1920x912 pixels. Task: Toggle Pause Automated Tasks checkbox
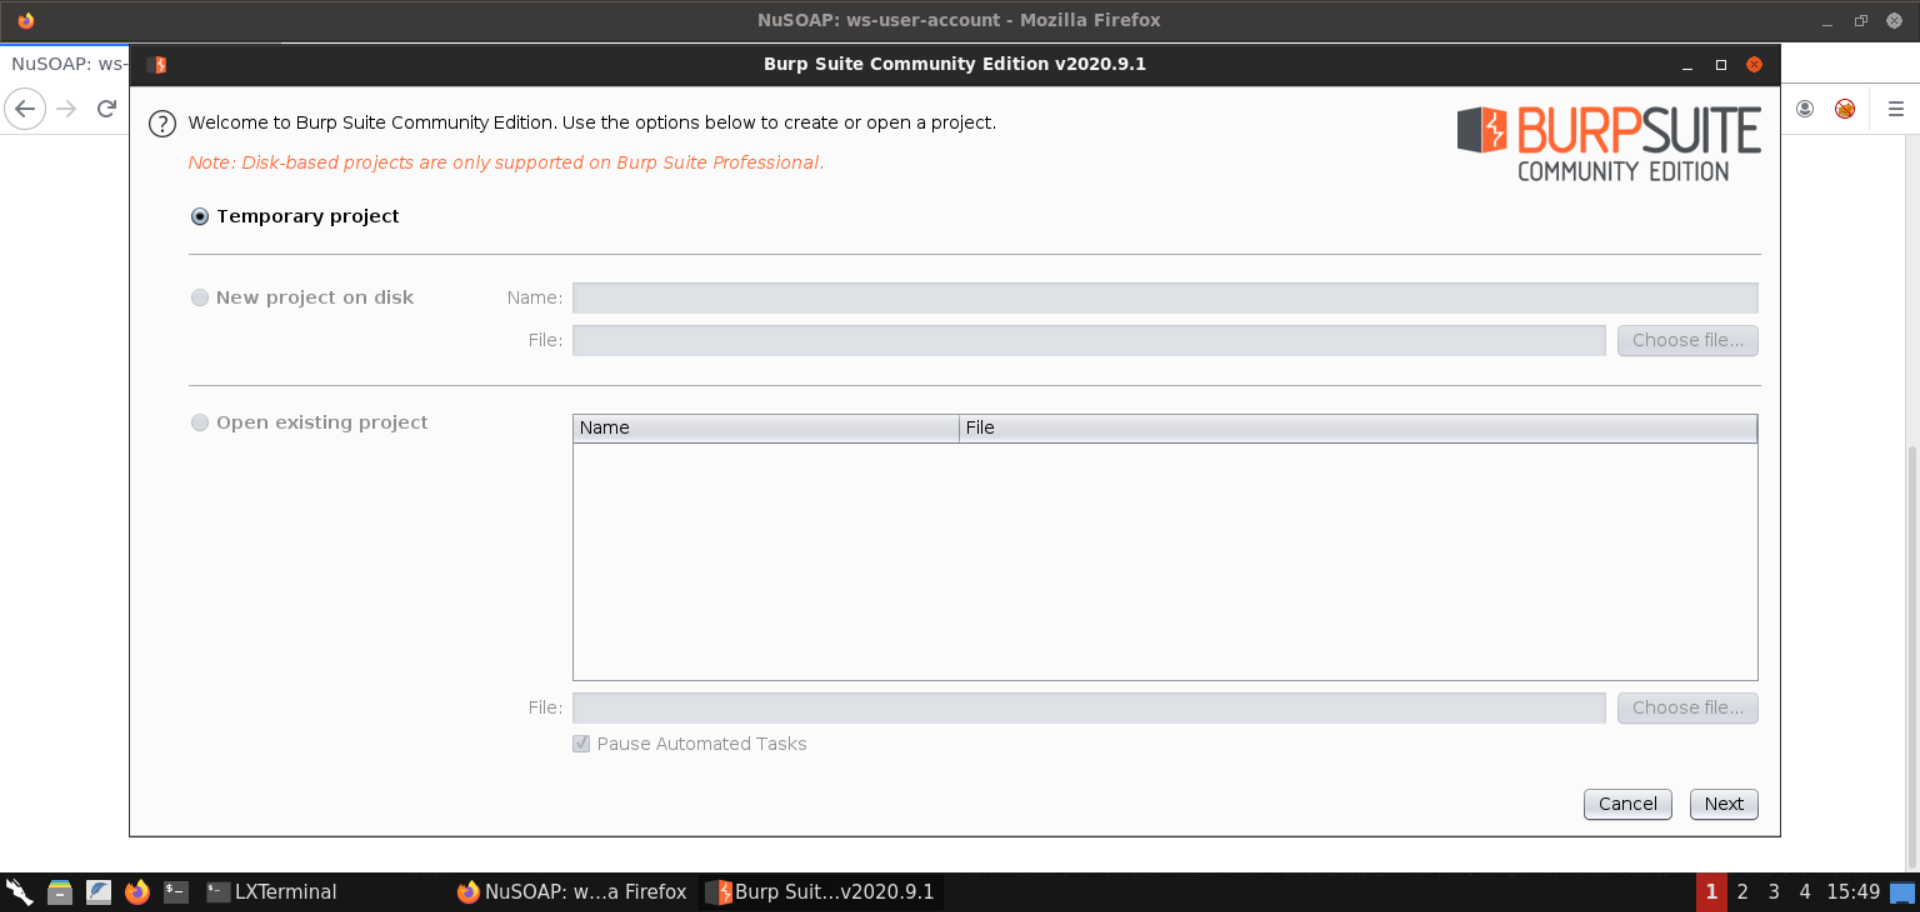pyautogui.click(x=581, y=744)
